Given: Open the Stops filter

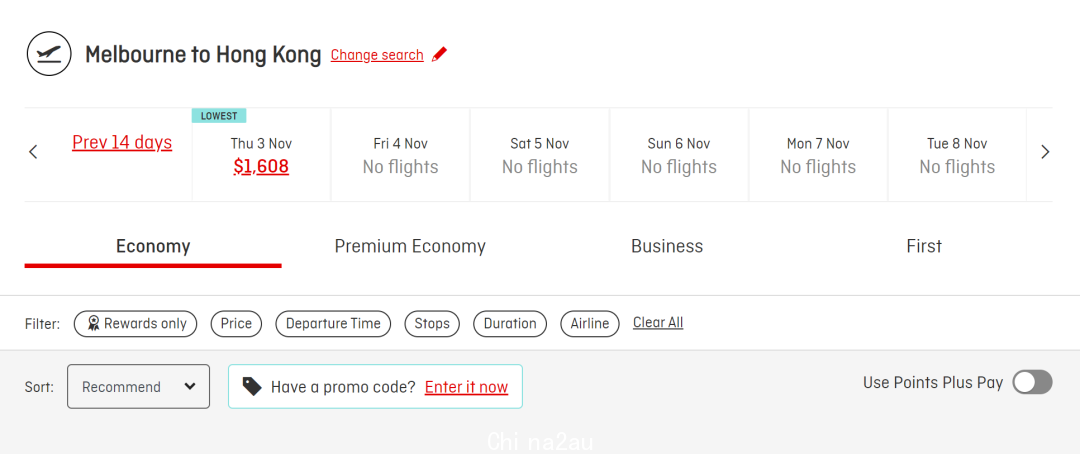Looking at the screenshot, I should coord(432,324).
